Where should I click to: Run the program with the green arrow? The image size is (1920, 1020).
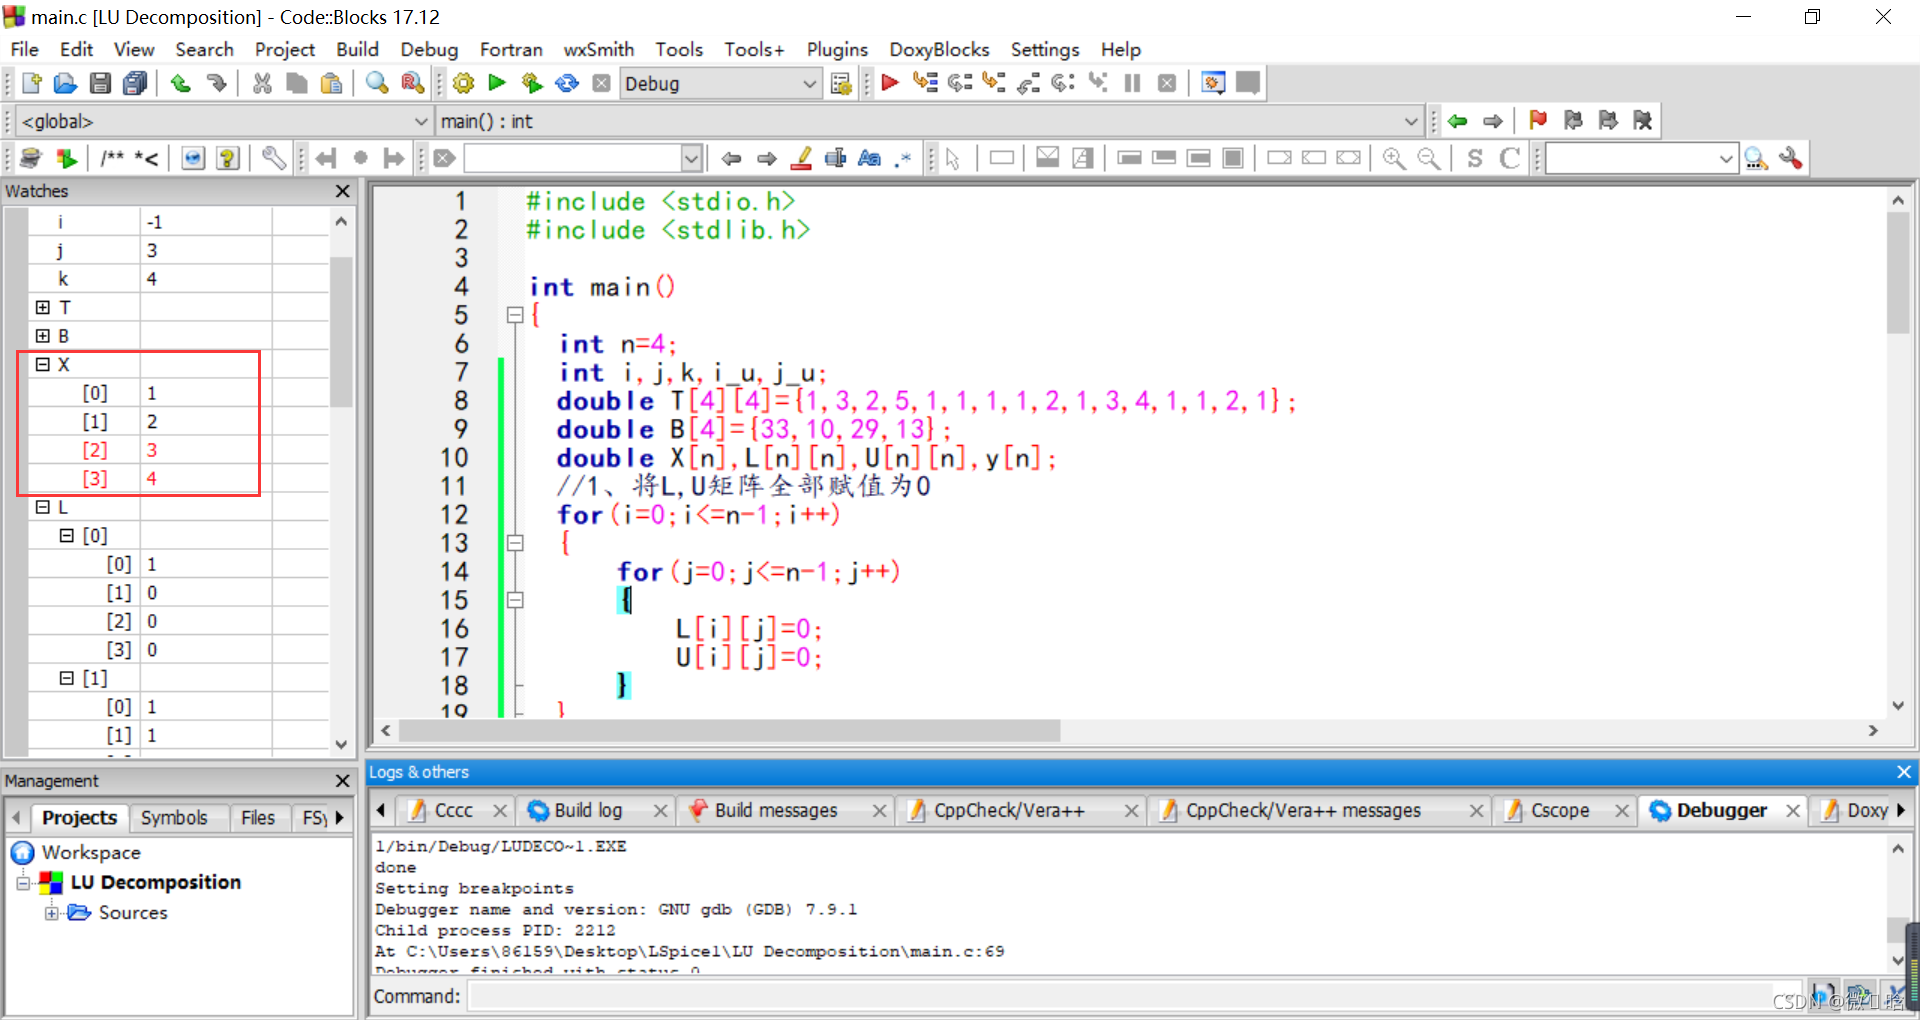497,83
